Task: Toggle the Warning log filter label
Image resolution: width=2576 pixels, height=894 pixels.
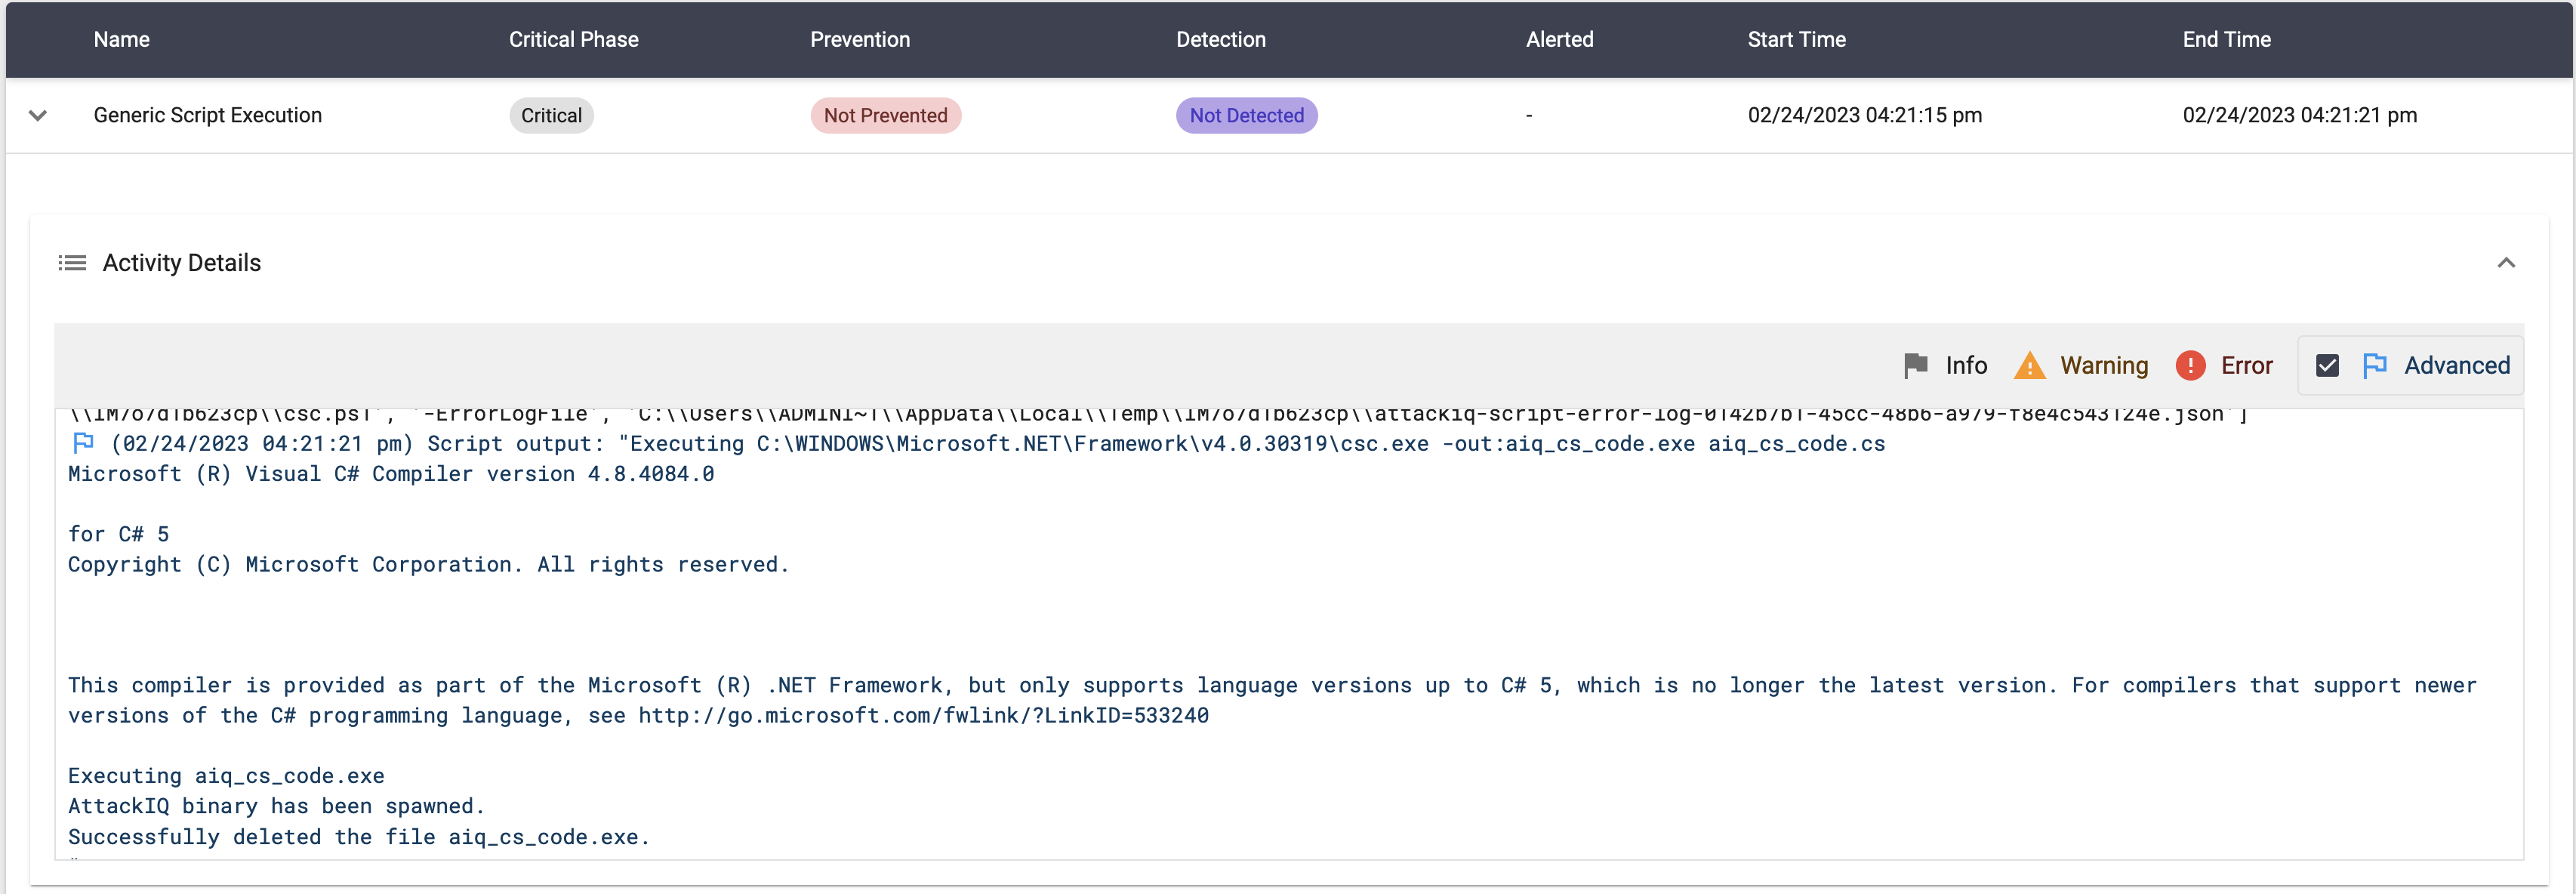Action: click(x=2103, y=366)
